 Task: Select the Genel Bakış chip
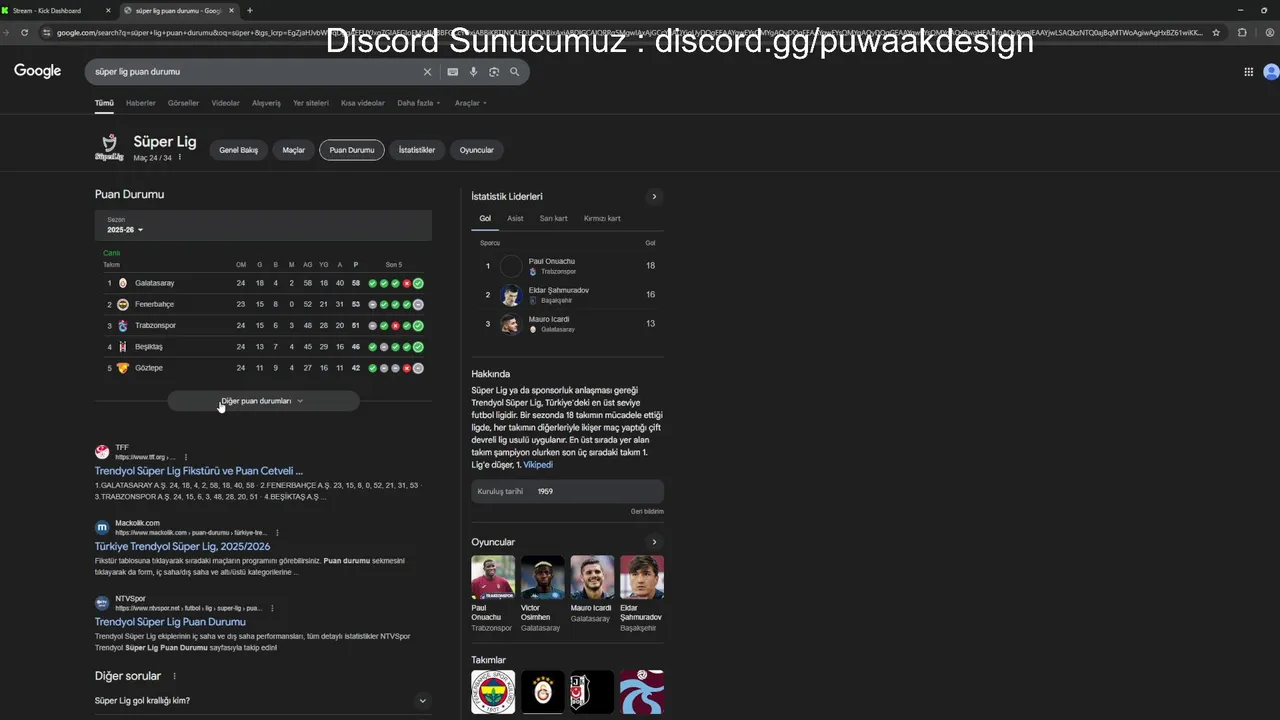[239, 150]
